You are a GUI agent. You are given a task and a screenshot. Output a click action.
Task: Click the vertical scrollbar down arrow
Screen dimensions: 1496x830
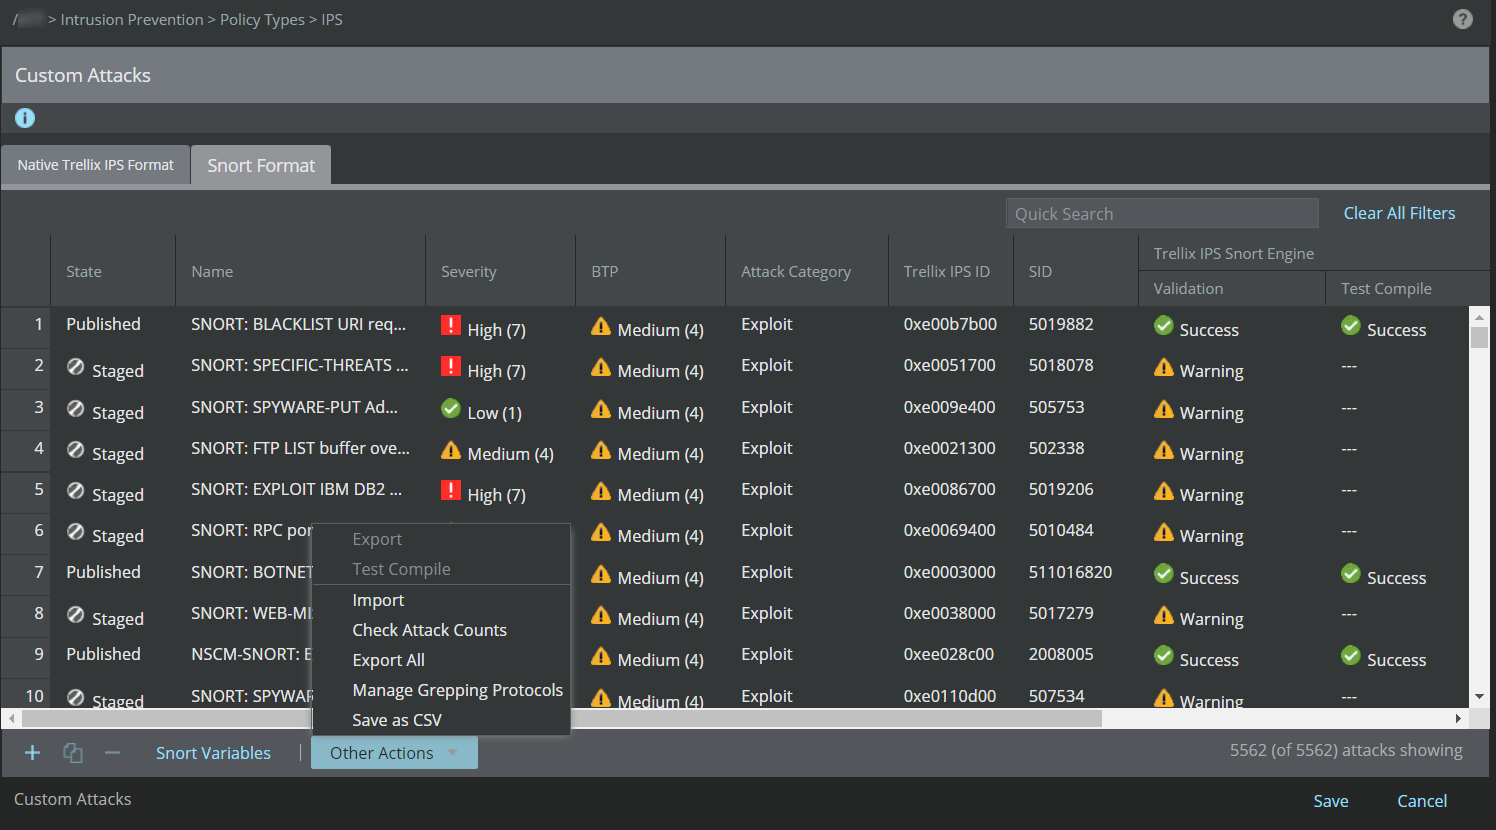[x=1479, y=697]
